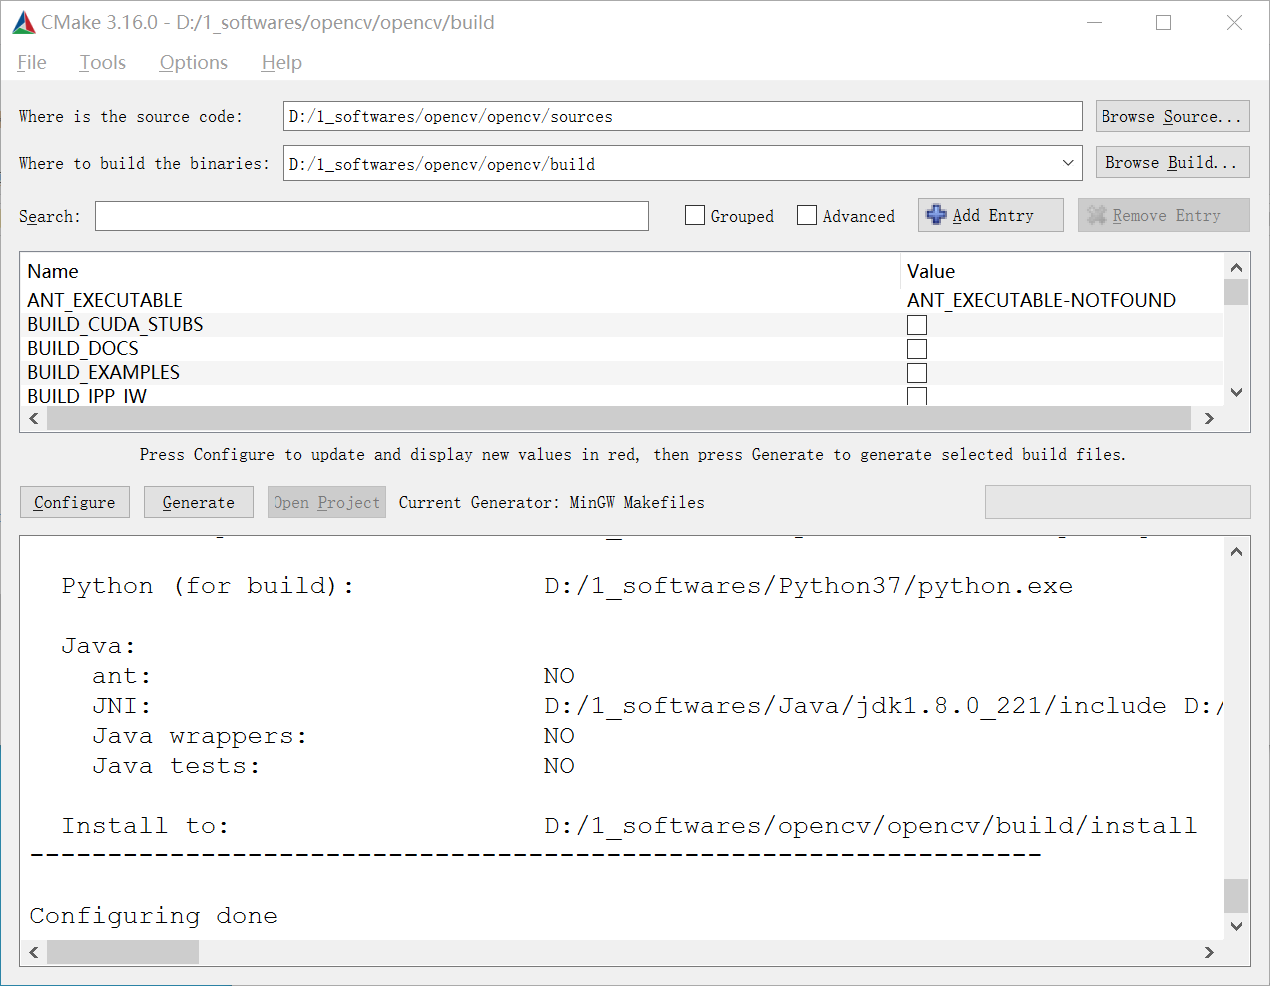Open the File menu

click(31, 62)
